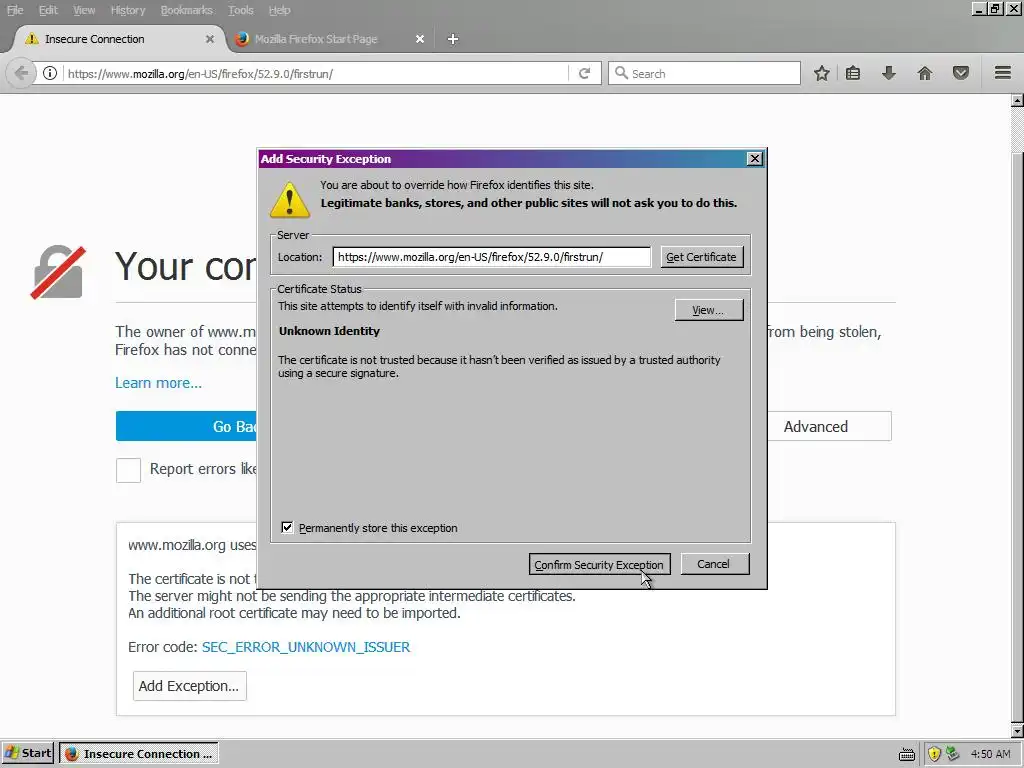Cancel the security exception dialog
Image resolution: width=1024 pixels, height=768 pixels.
[714, 564]
